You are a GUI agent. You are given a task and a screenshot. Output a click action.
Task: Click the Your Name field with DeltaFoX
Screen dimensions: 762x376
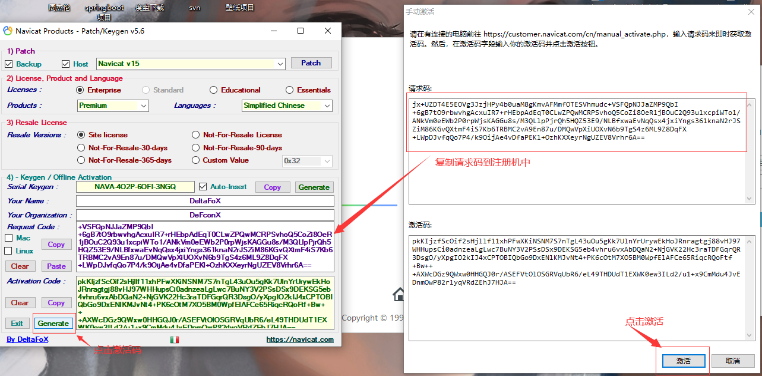coord(205,201)
